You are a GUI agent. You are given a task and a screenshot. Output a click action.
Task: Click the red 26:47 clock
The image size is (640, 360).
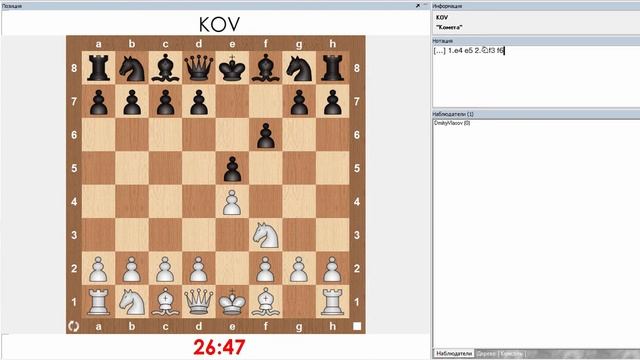[x=219, y=347]
